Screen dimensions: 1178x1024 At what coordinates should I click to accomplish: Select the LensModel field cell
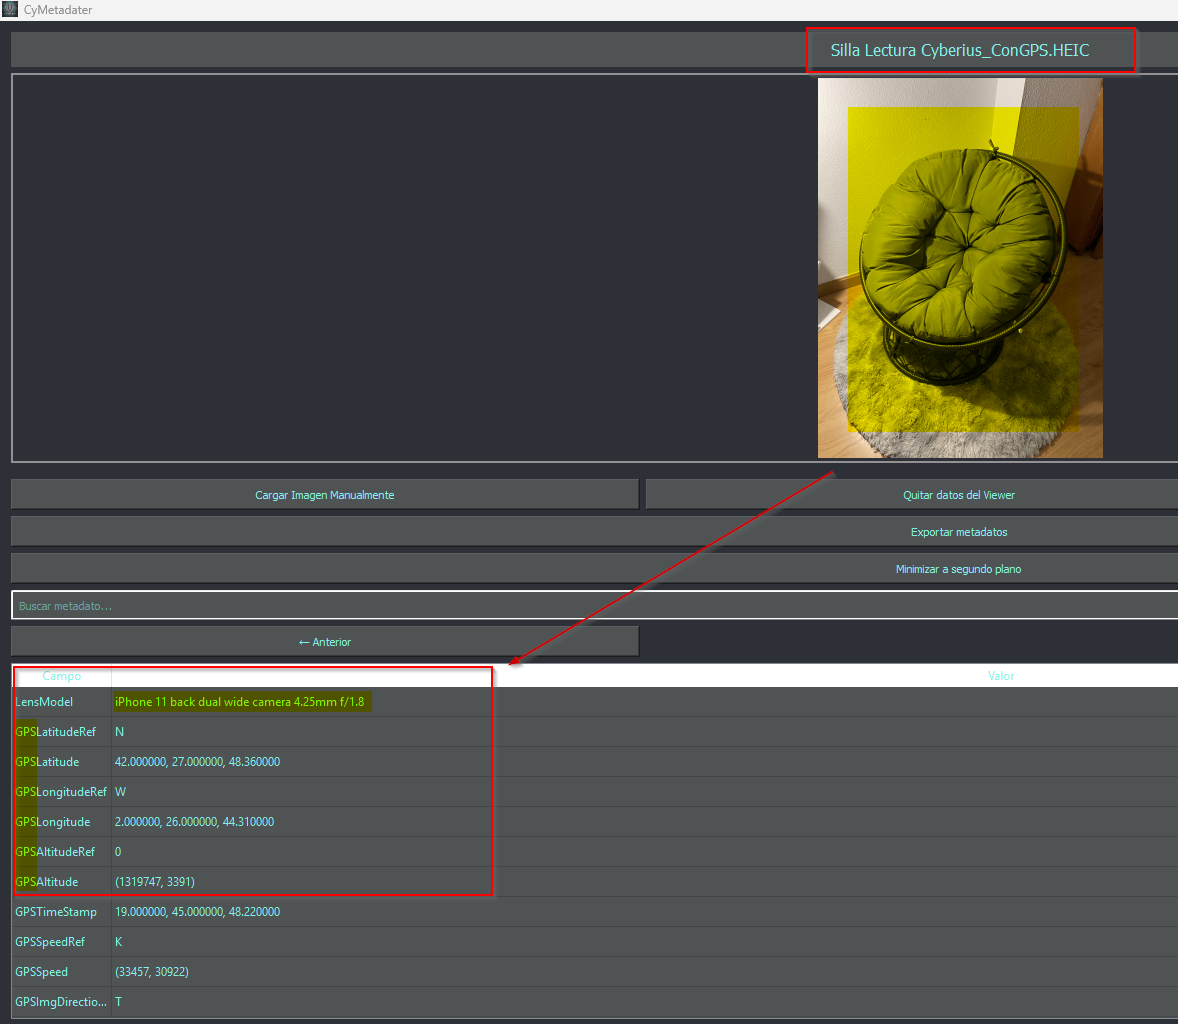pos(62,702)
